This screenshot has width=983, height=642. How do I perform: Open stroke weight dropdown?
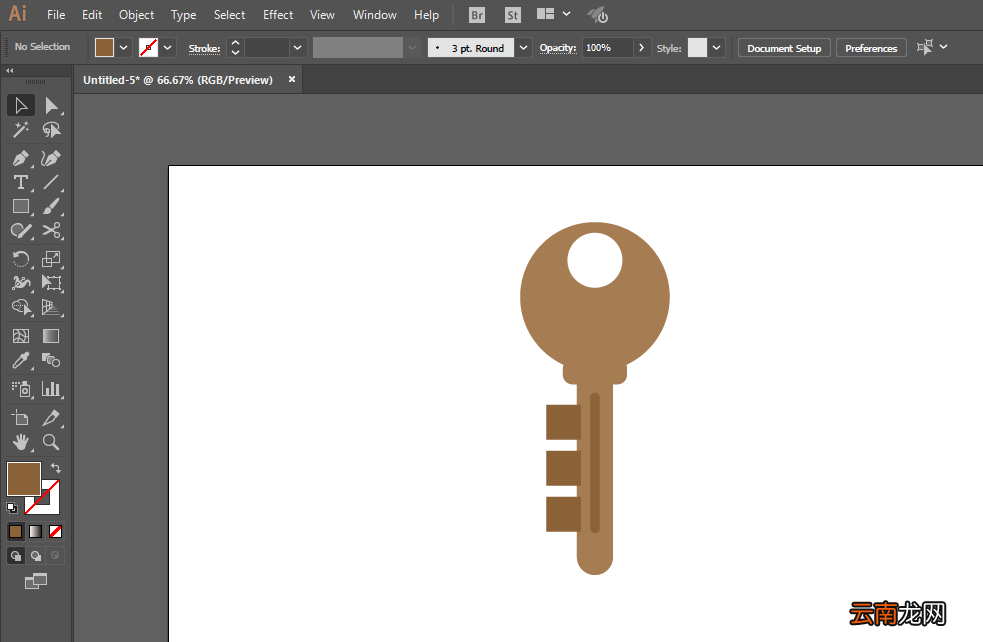pos(298,48)
